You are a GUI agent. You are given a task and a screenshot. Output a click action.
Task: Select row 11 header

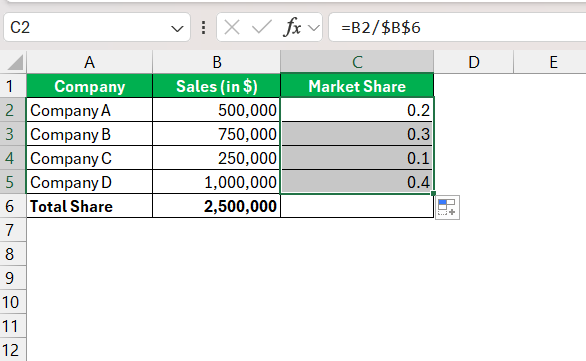(x=13, y=326)
